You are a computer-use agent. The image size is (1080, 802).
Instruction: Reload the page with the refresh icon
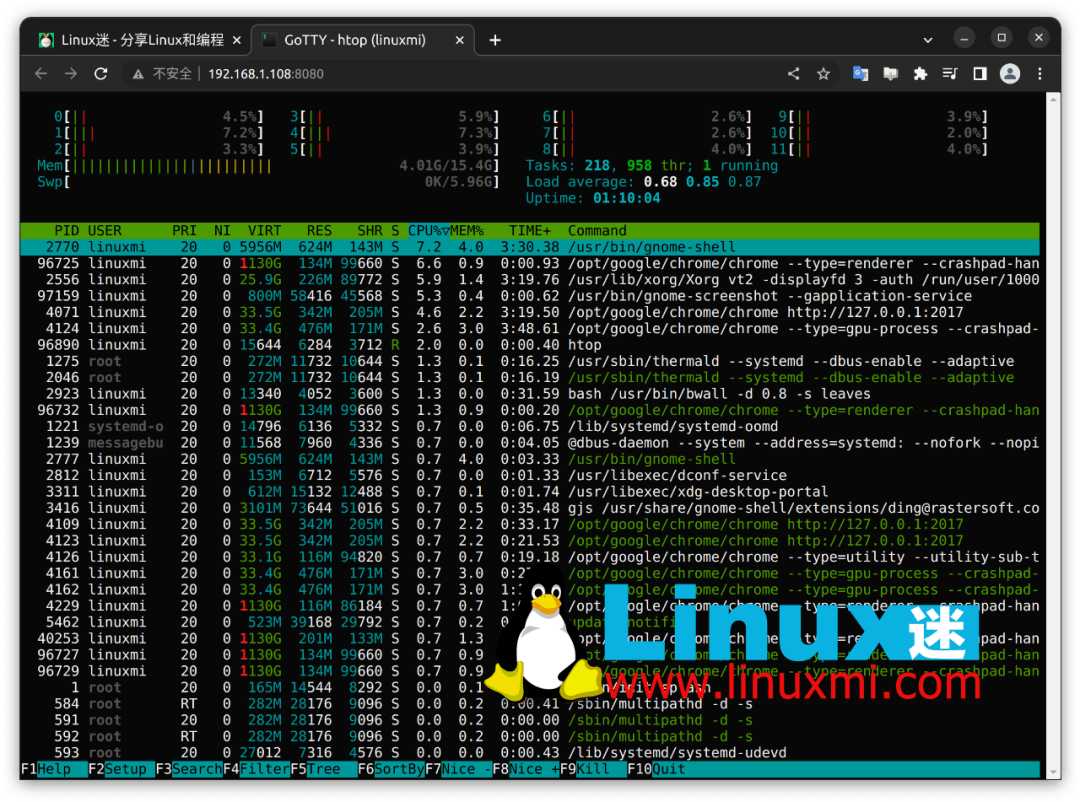[x=103, y=73]
